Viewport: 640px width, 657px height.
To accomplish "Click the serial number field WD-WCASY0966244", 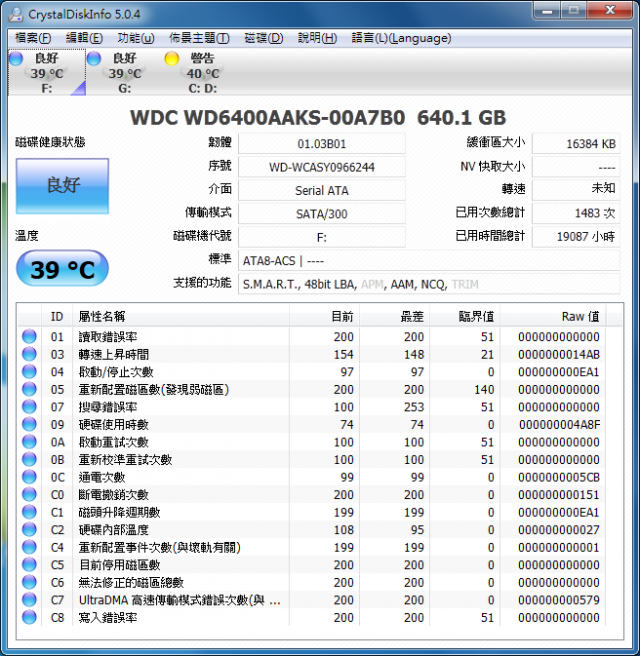I will click(x=321, y=167).
